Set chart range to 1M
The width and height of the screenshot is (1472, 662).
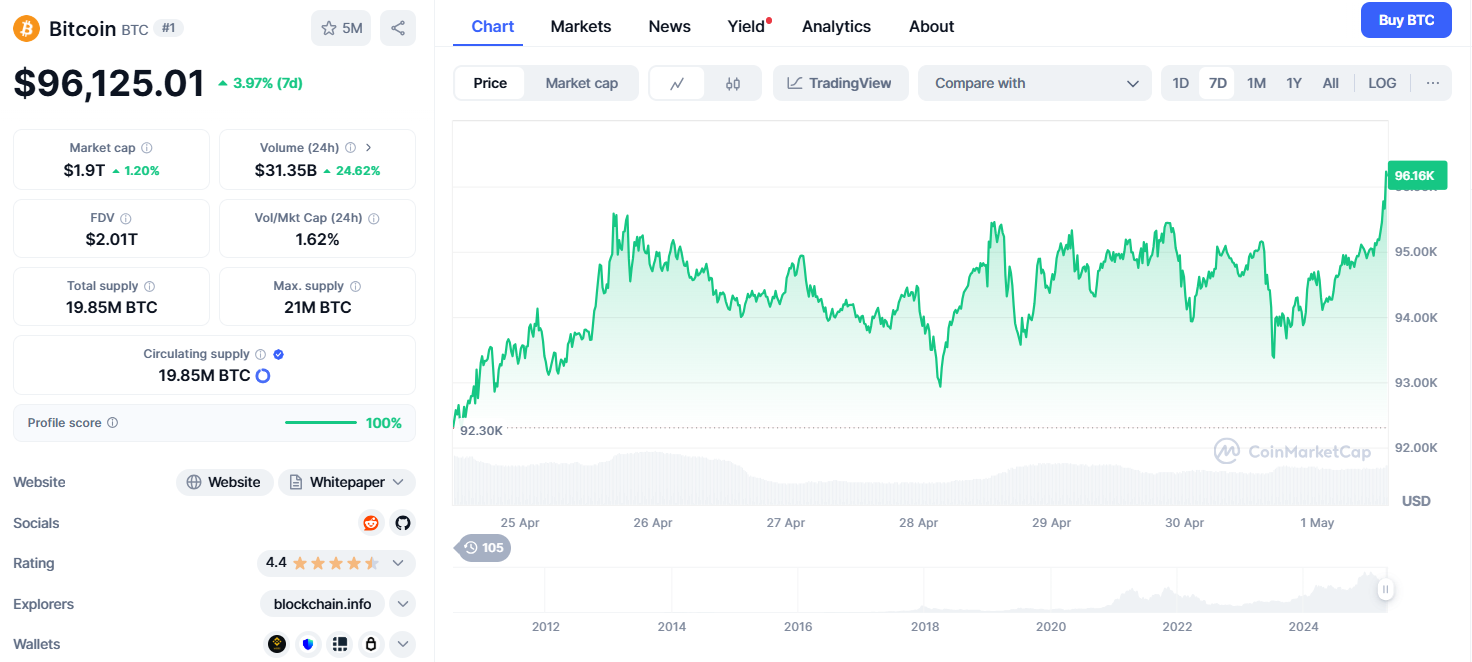(1256, 83)
